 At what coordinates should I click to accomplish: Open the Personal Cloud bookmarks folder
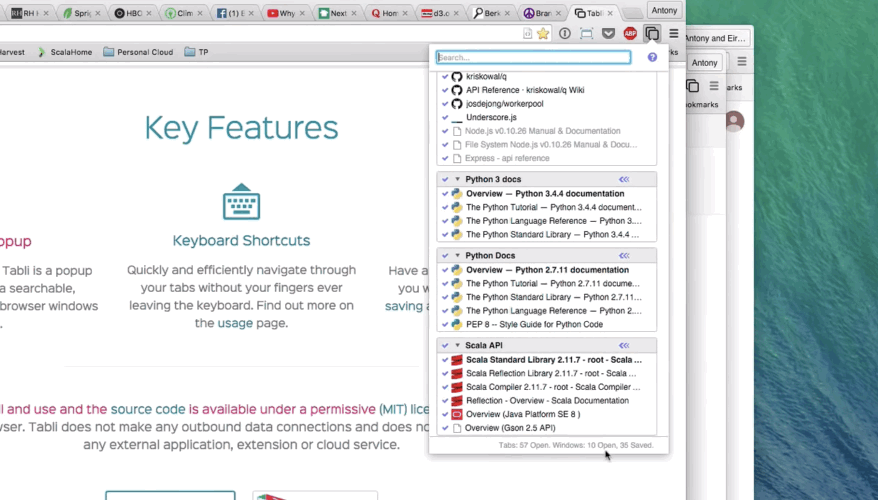click(138, 52)
